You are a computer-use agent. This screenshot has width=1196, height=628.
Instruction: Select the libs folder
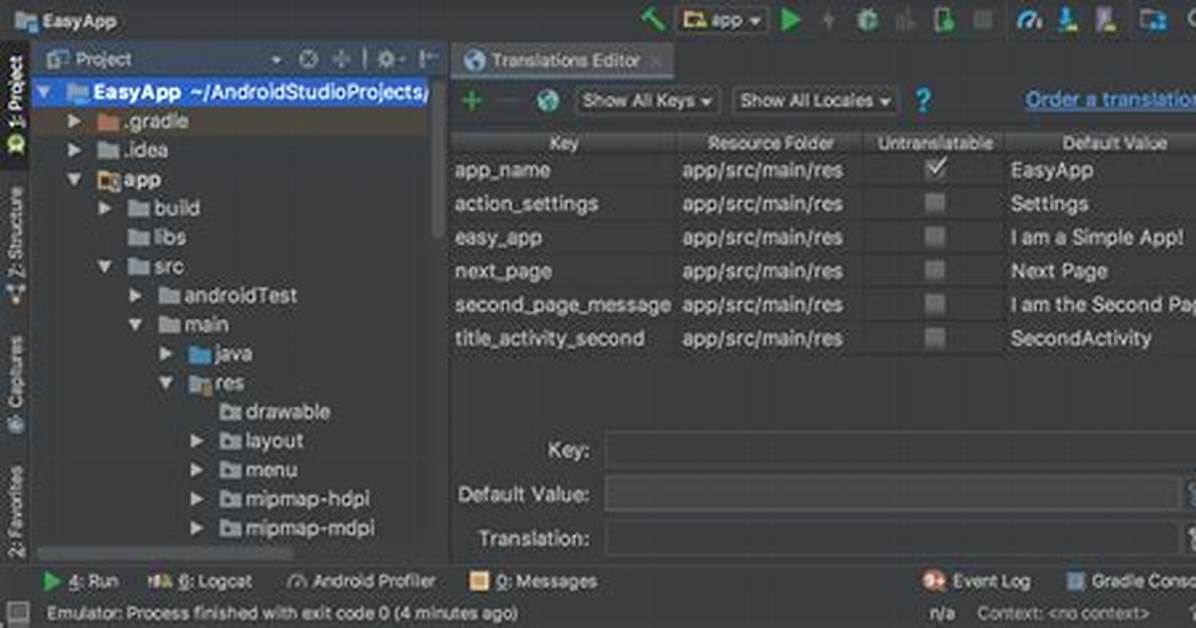[156, 237]
